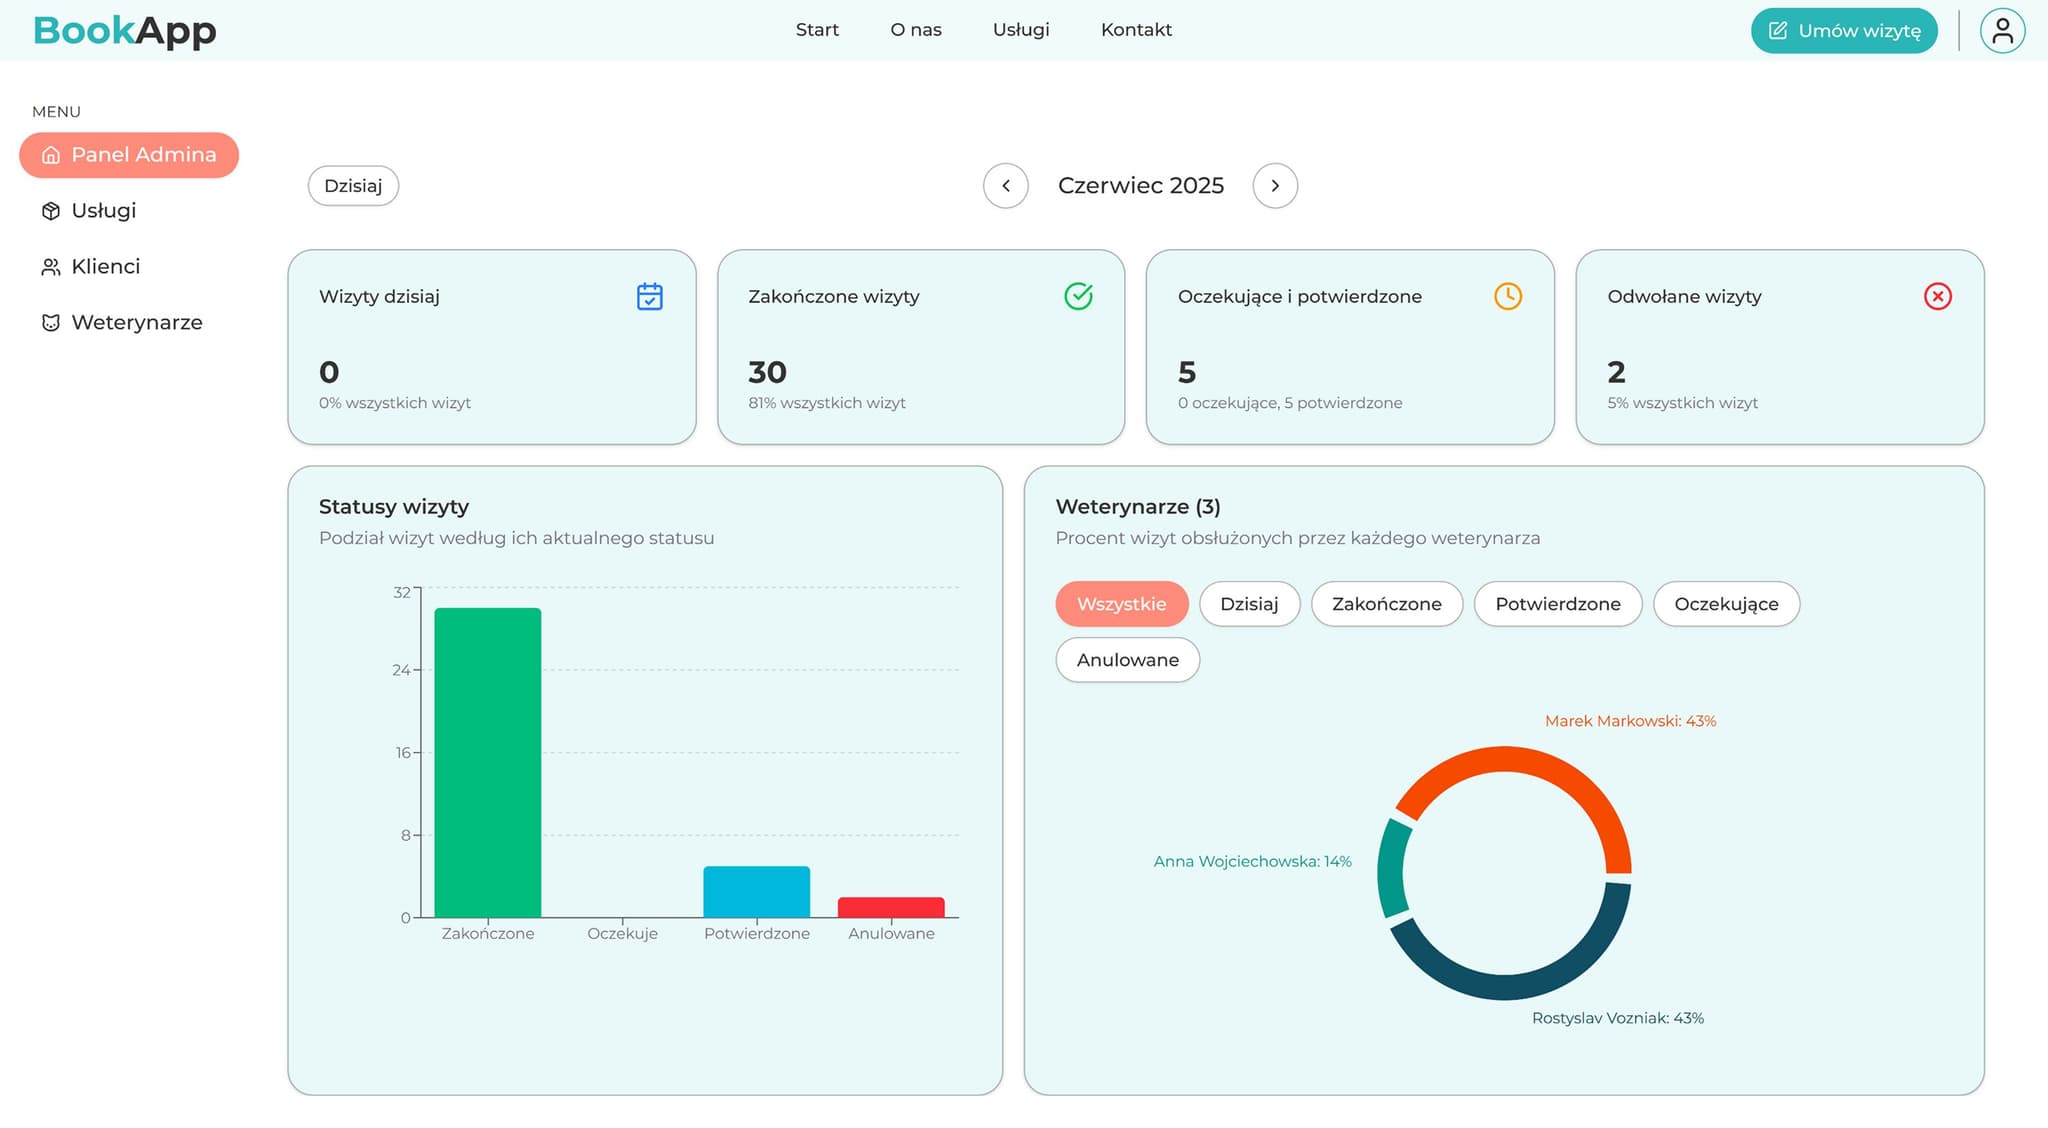This screenshot has width=2048, height=1128.
Task: Click the Umów wizytę button
Action: point(1843,30)
